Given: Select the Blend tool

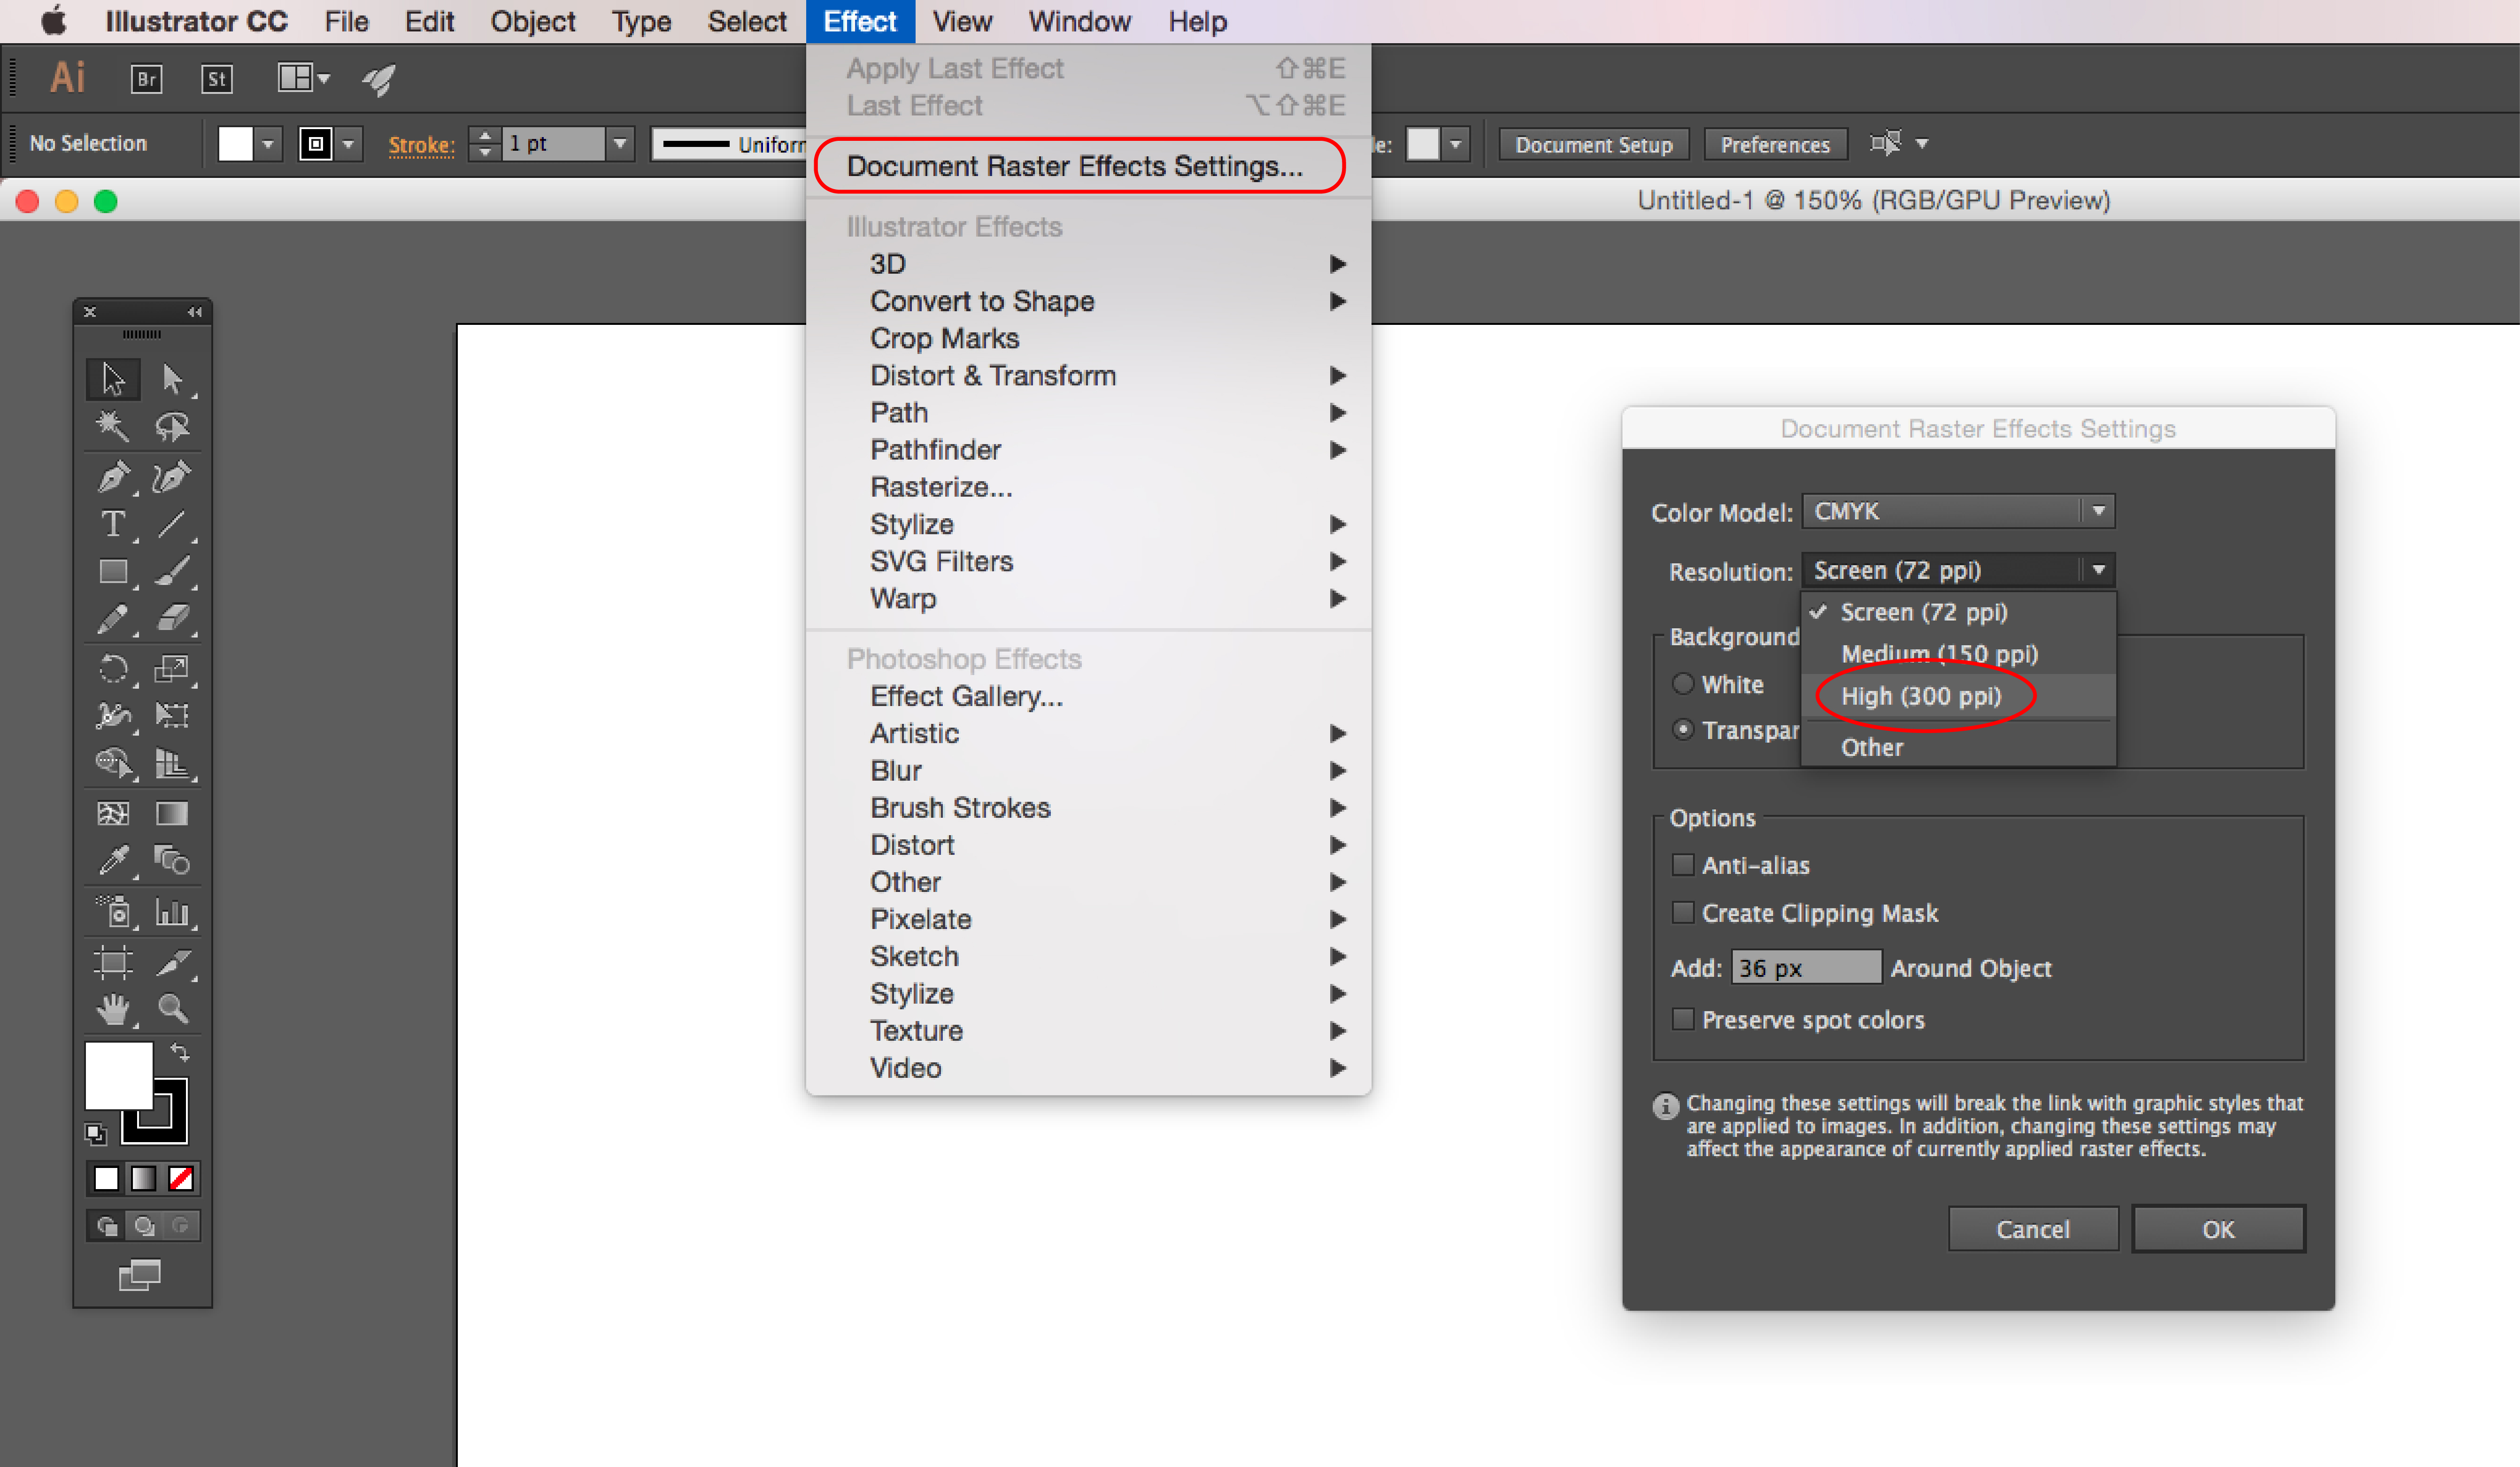Looking at the screenshot, I should (x=172, y=860).
